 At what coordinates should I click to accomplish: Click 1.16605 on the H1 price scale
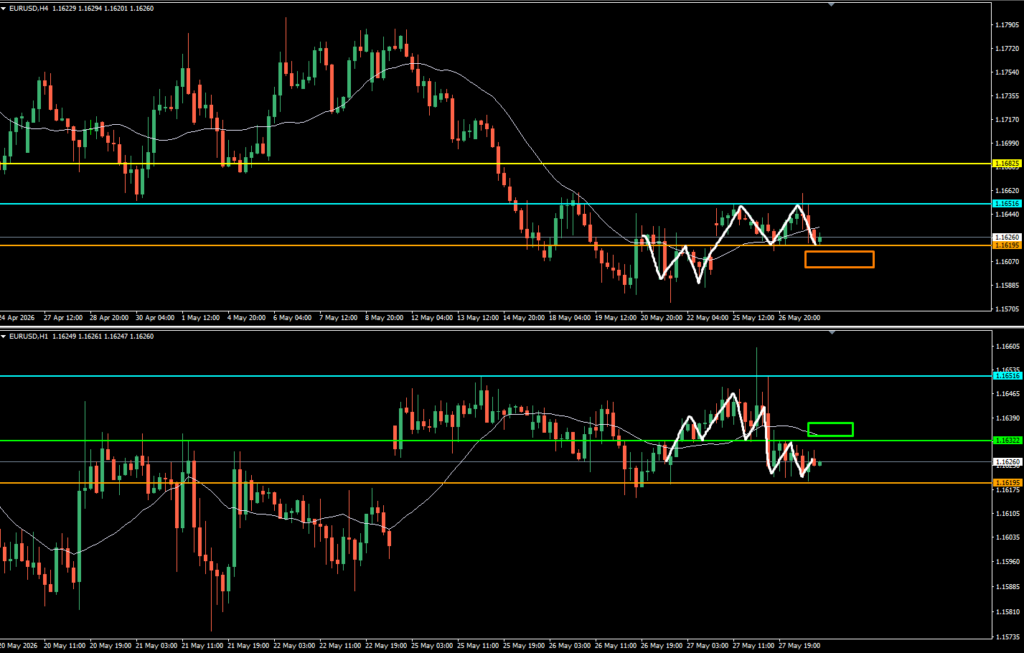click(1010, 346)
